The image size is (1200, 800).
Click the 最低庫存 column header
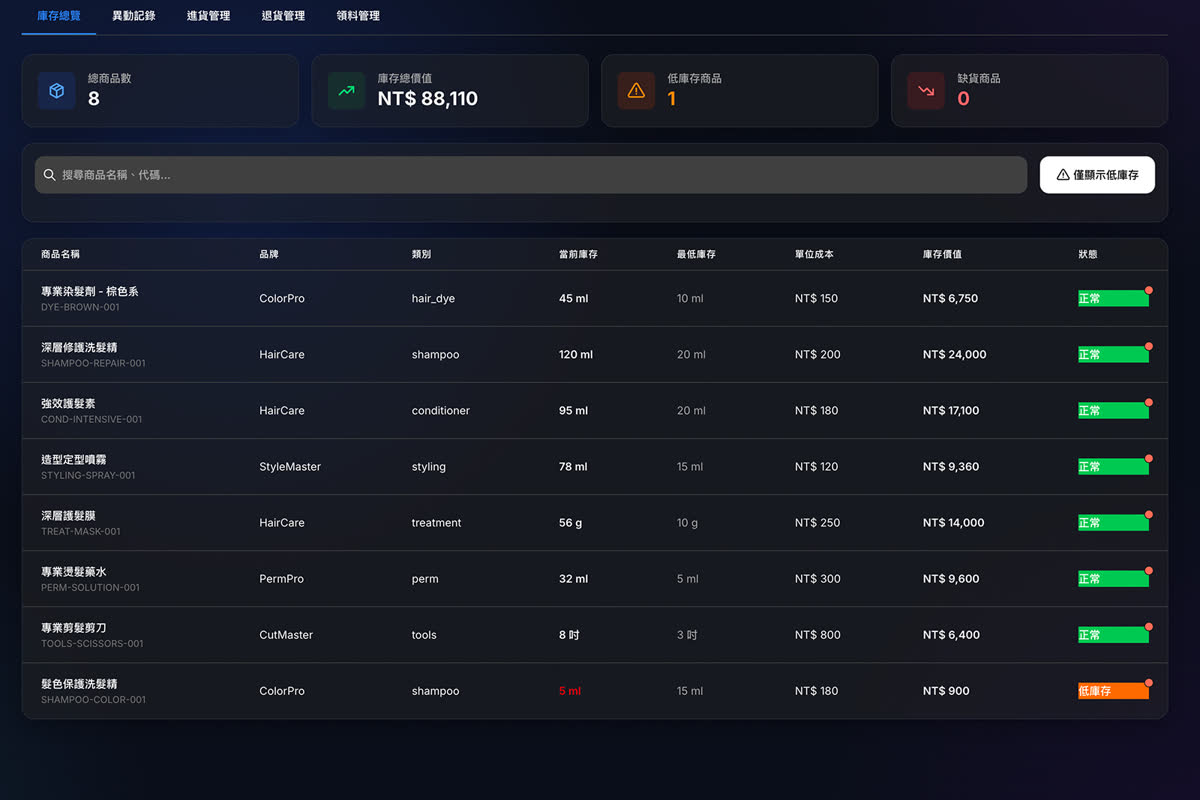click(x=696, y=255)
